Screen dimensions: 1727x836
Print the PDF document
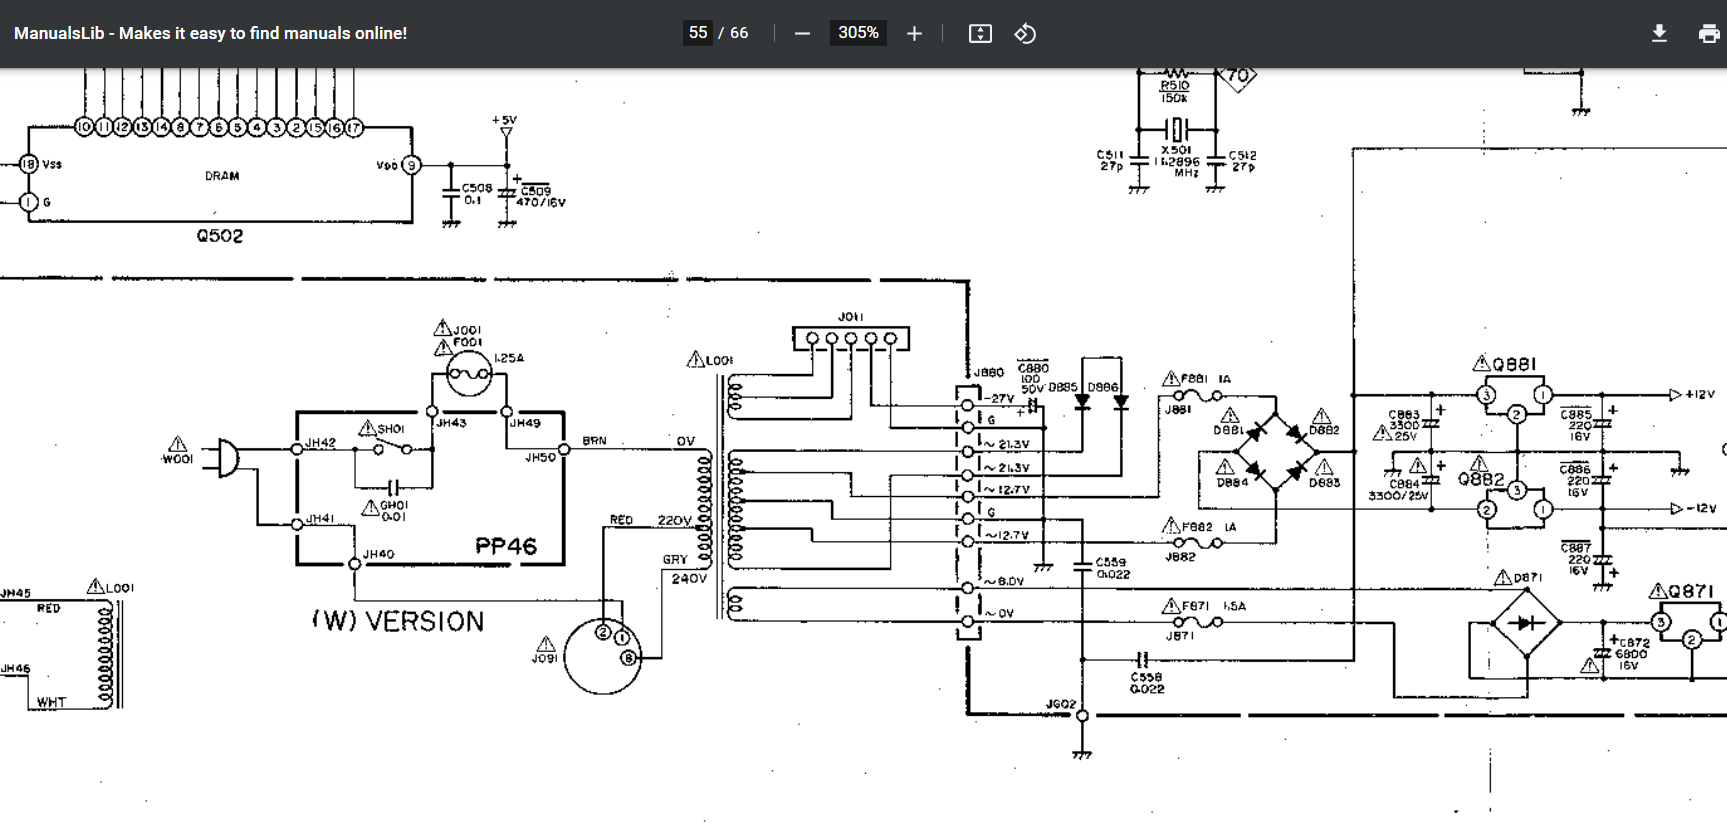pos(1709,33)
